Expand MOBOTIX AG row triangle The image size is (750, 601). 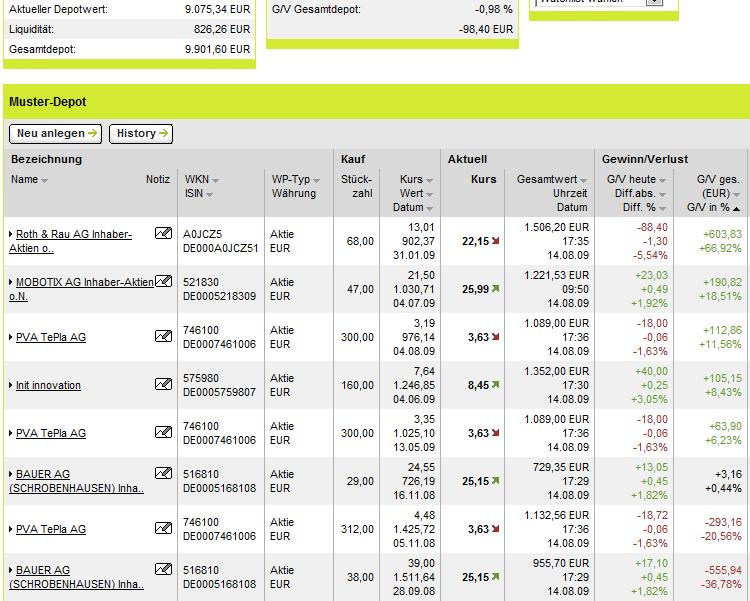pos(11,282)
